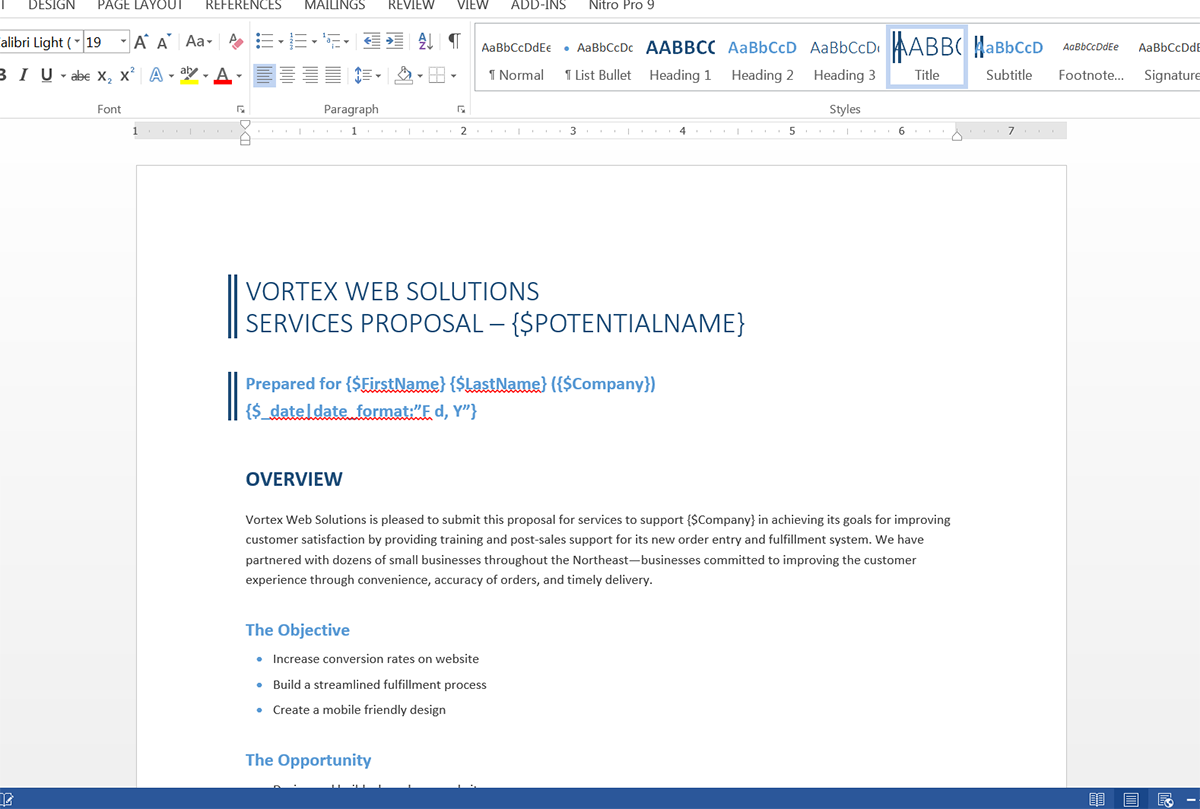Toggle underline formatting

(46, 75)
